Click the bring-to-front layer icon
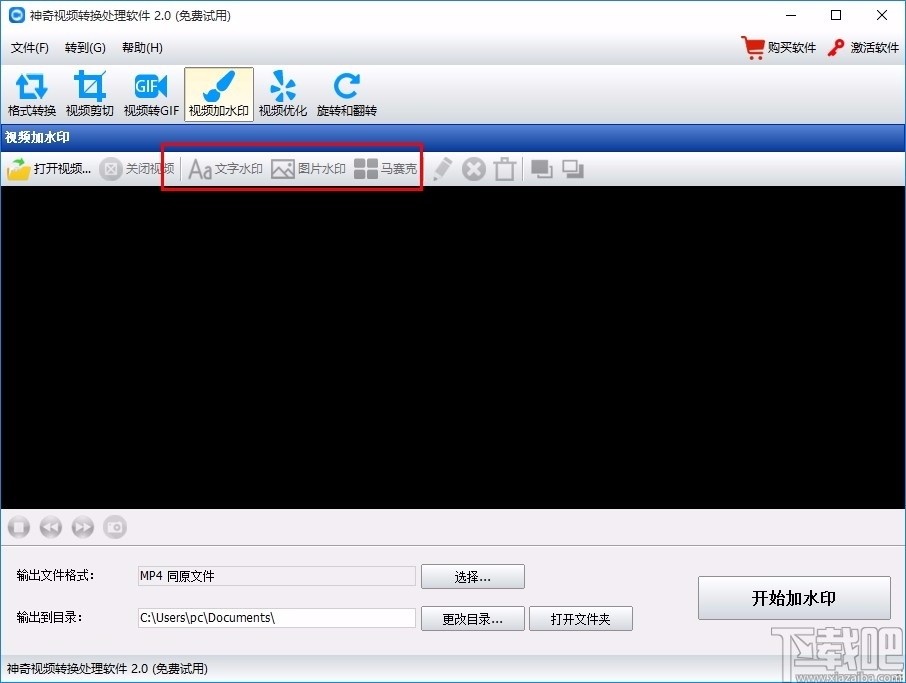The image size is (906, 683). [541, 169]
